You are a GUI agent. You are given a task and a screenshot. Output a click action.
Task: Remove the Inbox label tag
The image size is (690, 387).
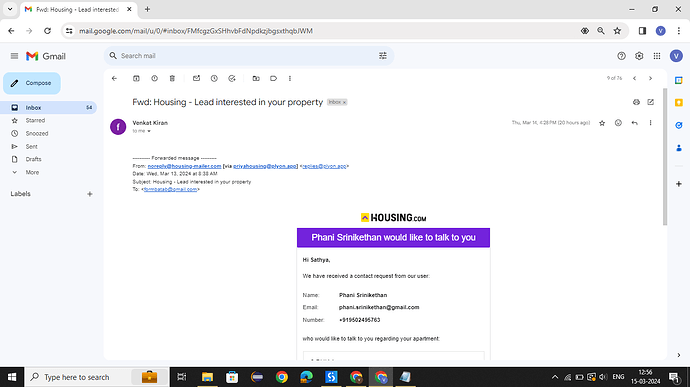345,102
